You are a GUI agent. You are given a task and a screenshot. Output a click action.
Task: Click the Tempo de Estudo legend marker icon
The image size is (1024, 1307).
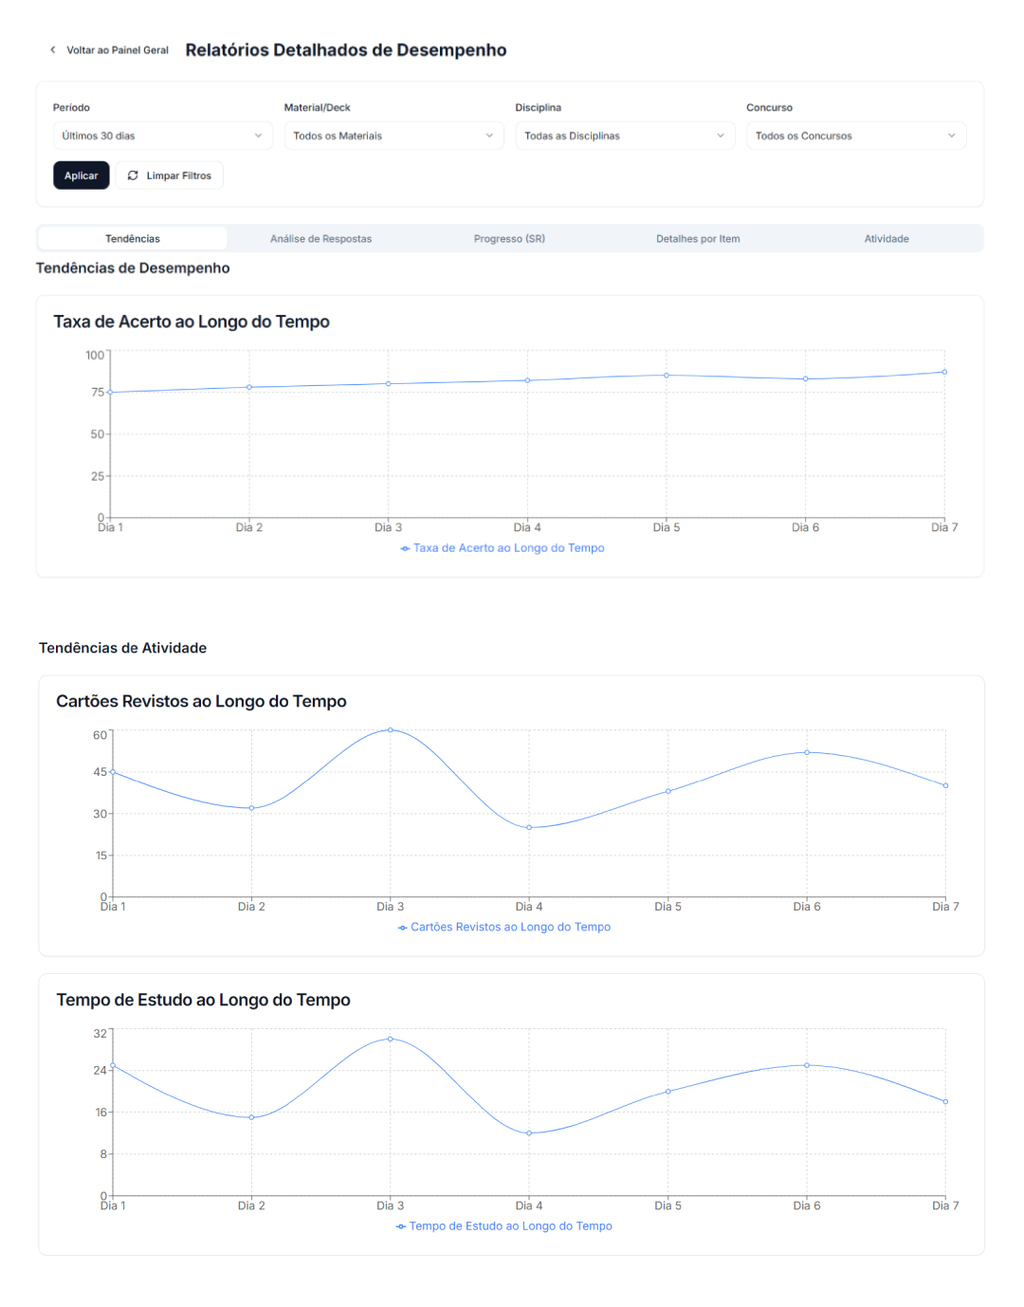(x=401, y=1227)
